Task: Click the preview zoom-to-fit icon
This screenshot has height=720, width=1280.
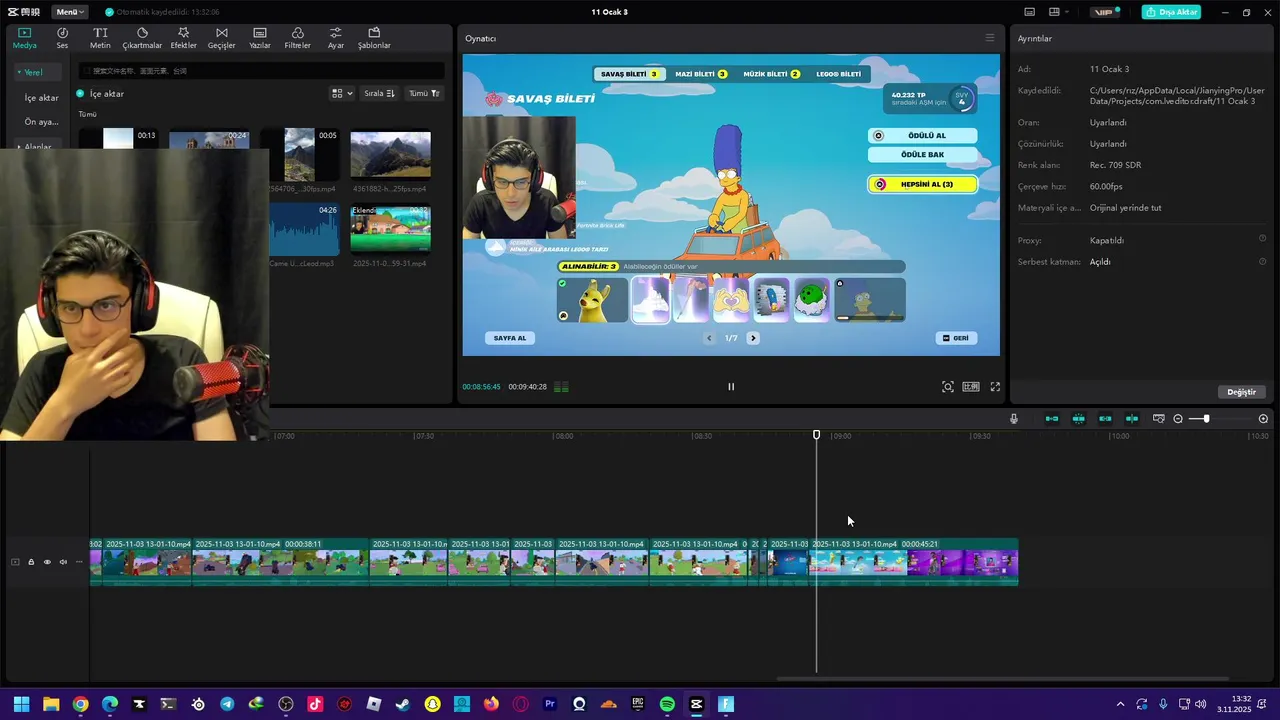Action: click(948, 387)
